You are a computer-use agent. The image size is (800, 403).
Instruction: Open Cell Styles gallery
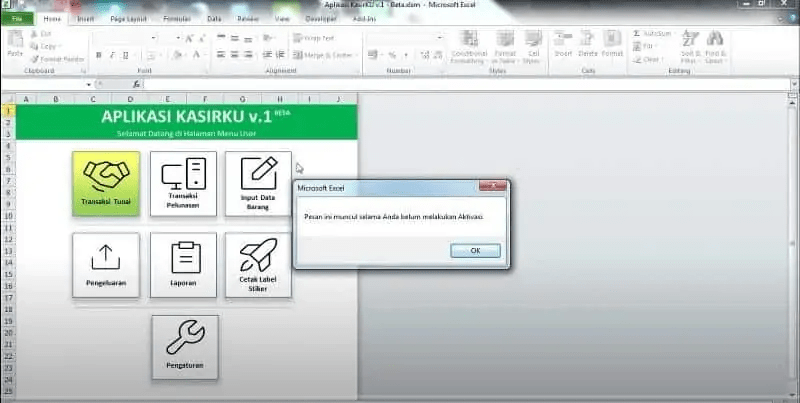click(533, 47)
